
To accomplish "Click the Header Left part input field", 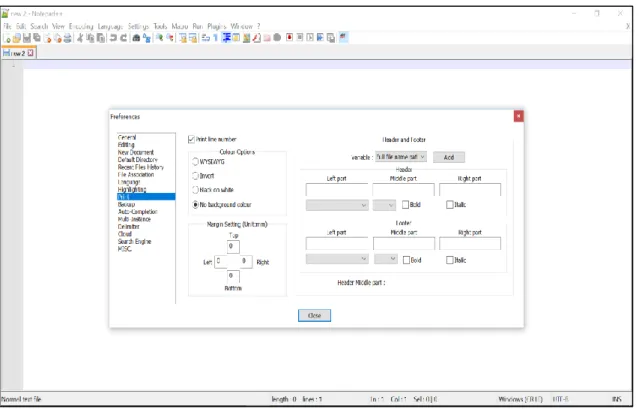I will (337, 190).
